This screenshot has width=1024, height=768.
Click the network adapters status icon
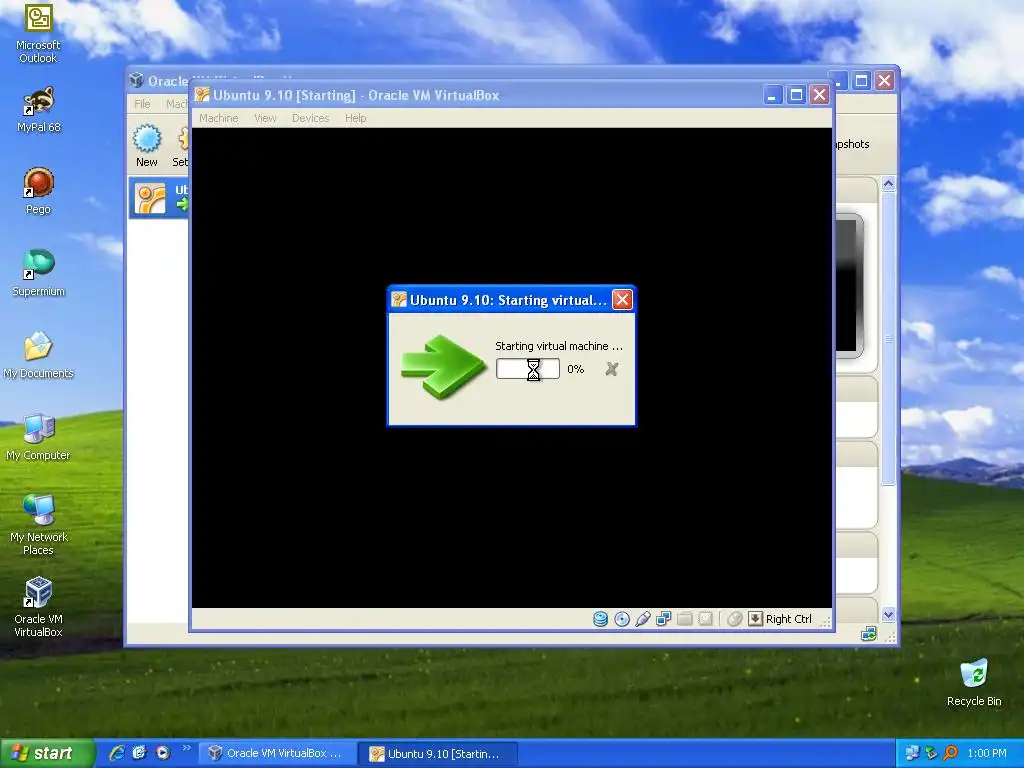[664, 618]
